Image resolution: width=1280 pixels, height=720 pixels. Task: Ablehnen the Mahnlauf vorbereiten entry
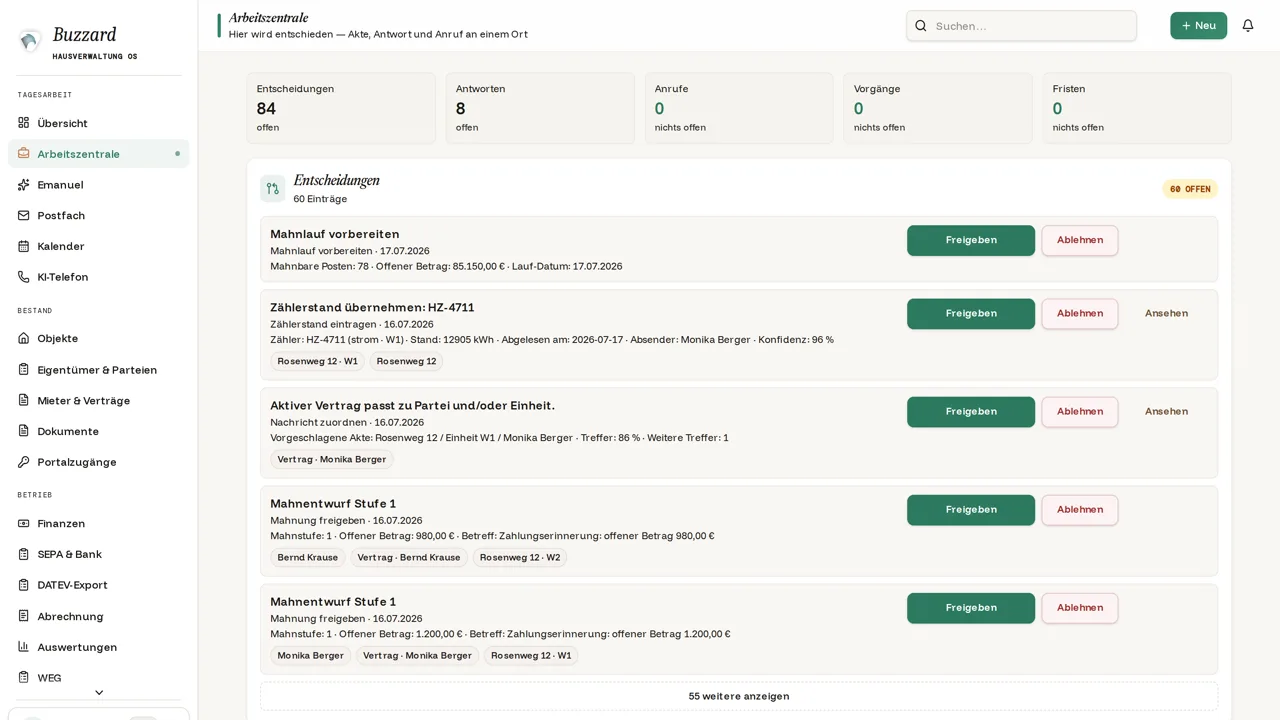pyautogui.click(x=1080, y=240)
